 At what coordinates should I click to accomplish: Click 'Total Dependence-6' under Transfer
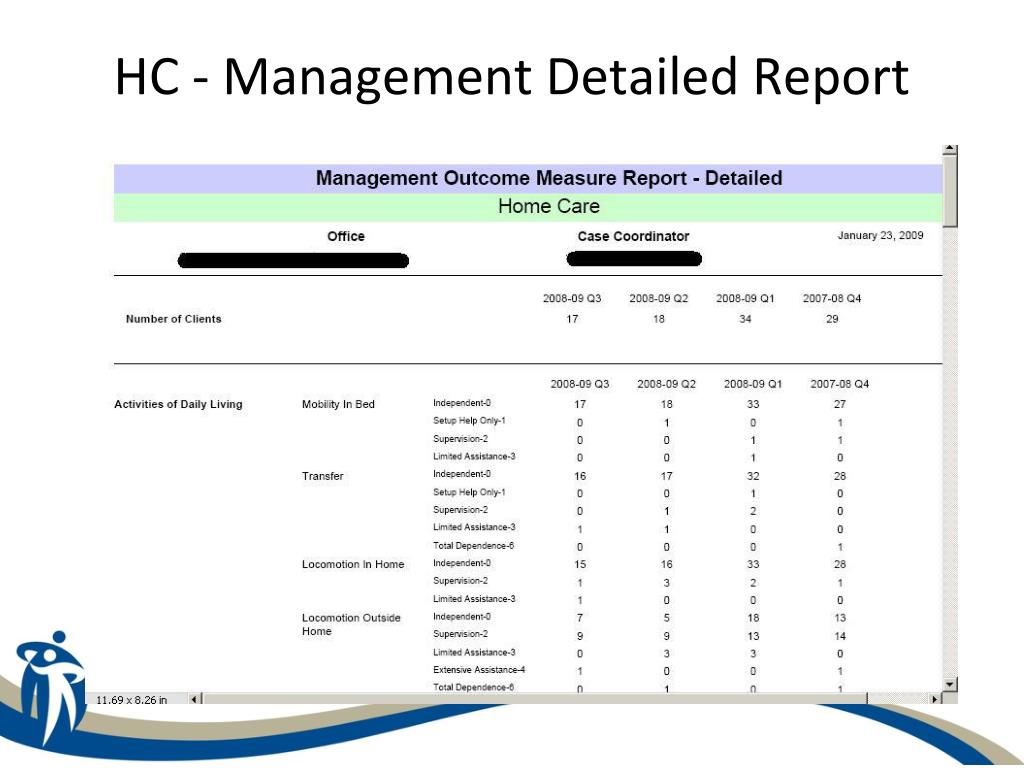(473, 546)
